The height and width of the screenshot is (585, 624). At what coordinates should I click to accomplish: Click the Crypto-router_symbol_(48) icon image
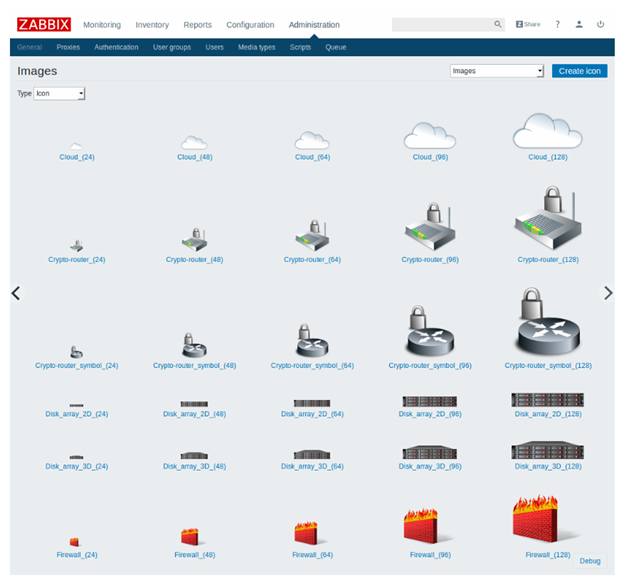(194, 345)
